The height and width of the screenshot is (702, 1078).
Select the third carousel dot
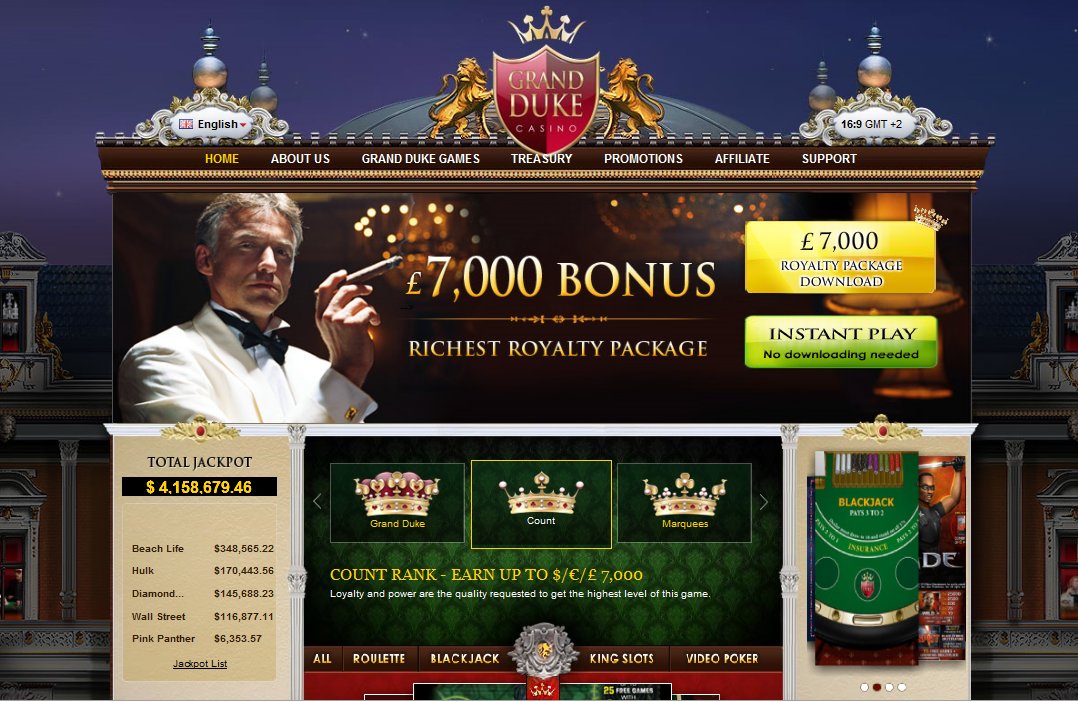(890, 687)
